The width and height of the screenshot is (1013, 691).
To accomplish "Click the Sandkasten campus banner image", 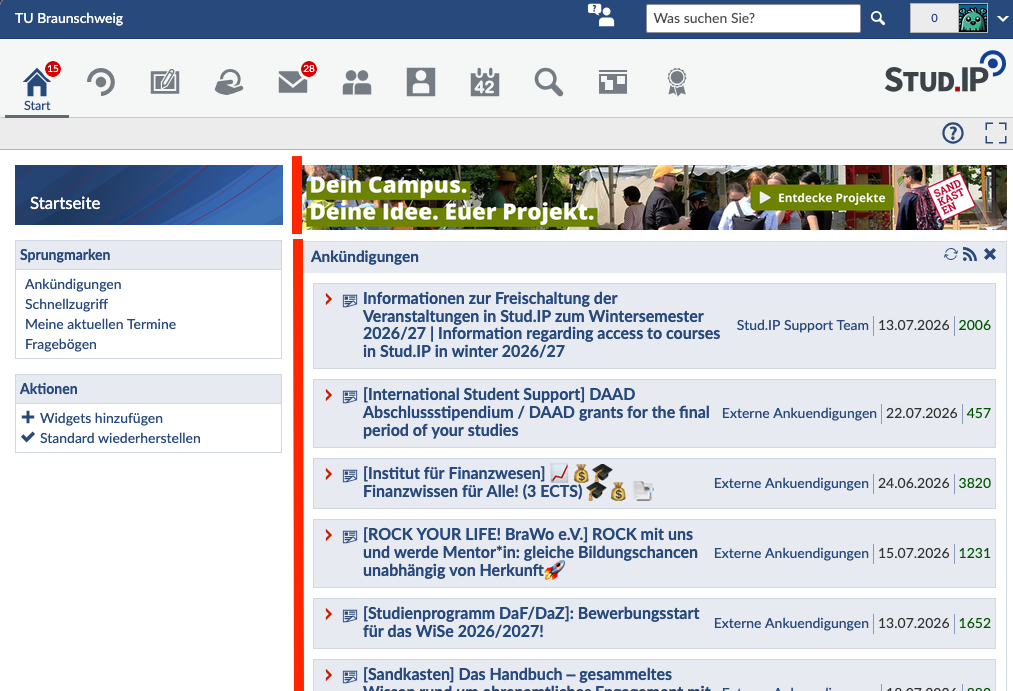I will (x=654, y=198).
